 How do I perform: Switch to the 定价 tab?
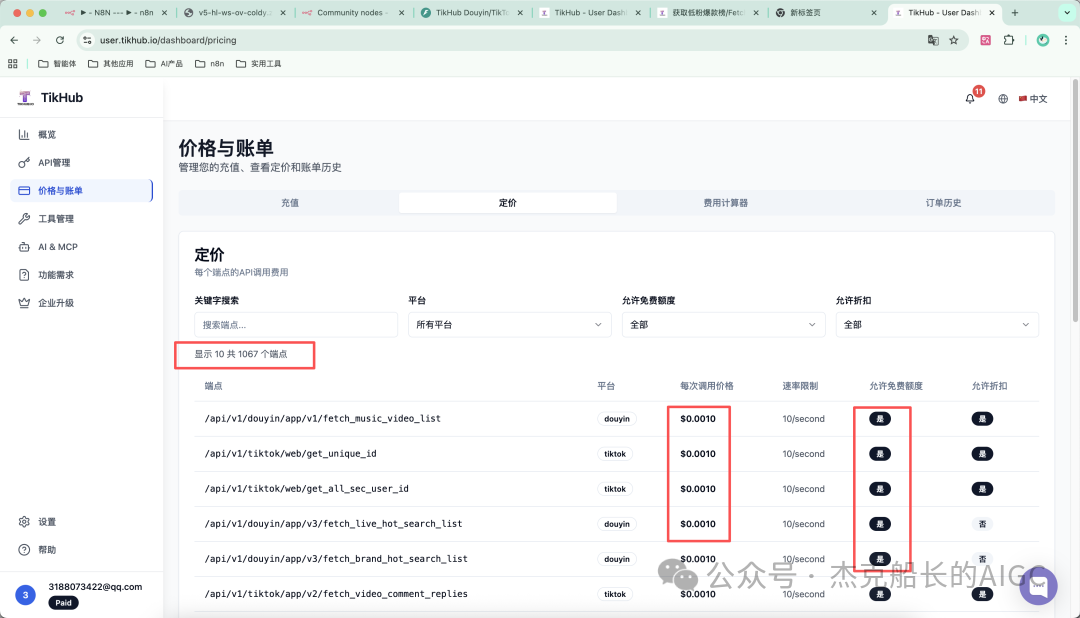tap(508, 203)
